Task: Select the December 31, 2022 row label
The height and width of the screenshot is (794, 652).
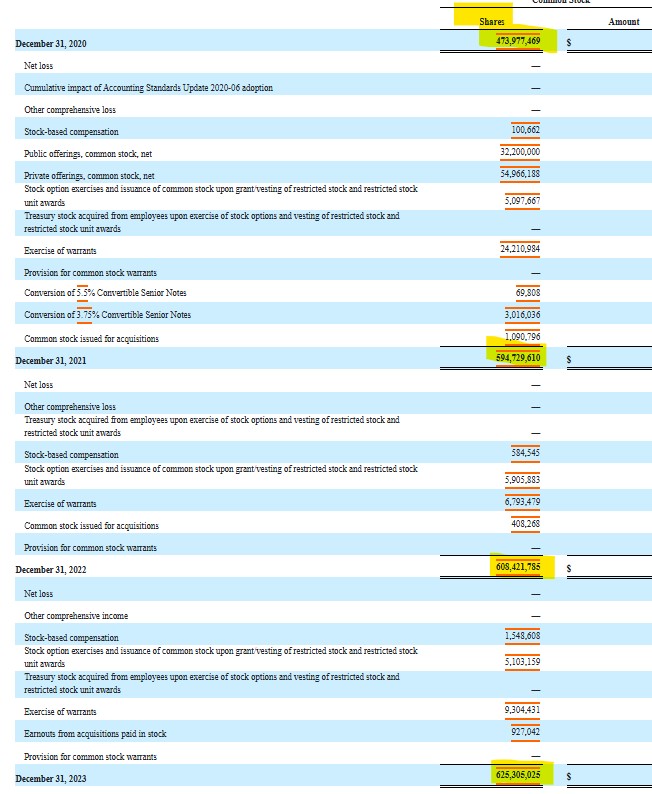Action: click(51, 570)
